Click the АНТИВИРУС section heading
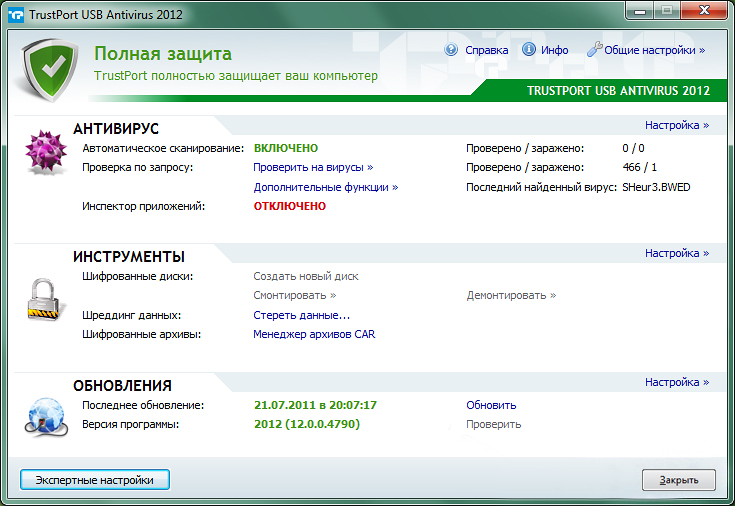735x506 pixels. [x=116, y=128]
